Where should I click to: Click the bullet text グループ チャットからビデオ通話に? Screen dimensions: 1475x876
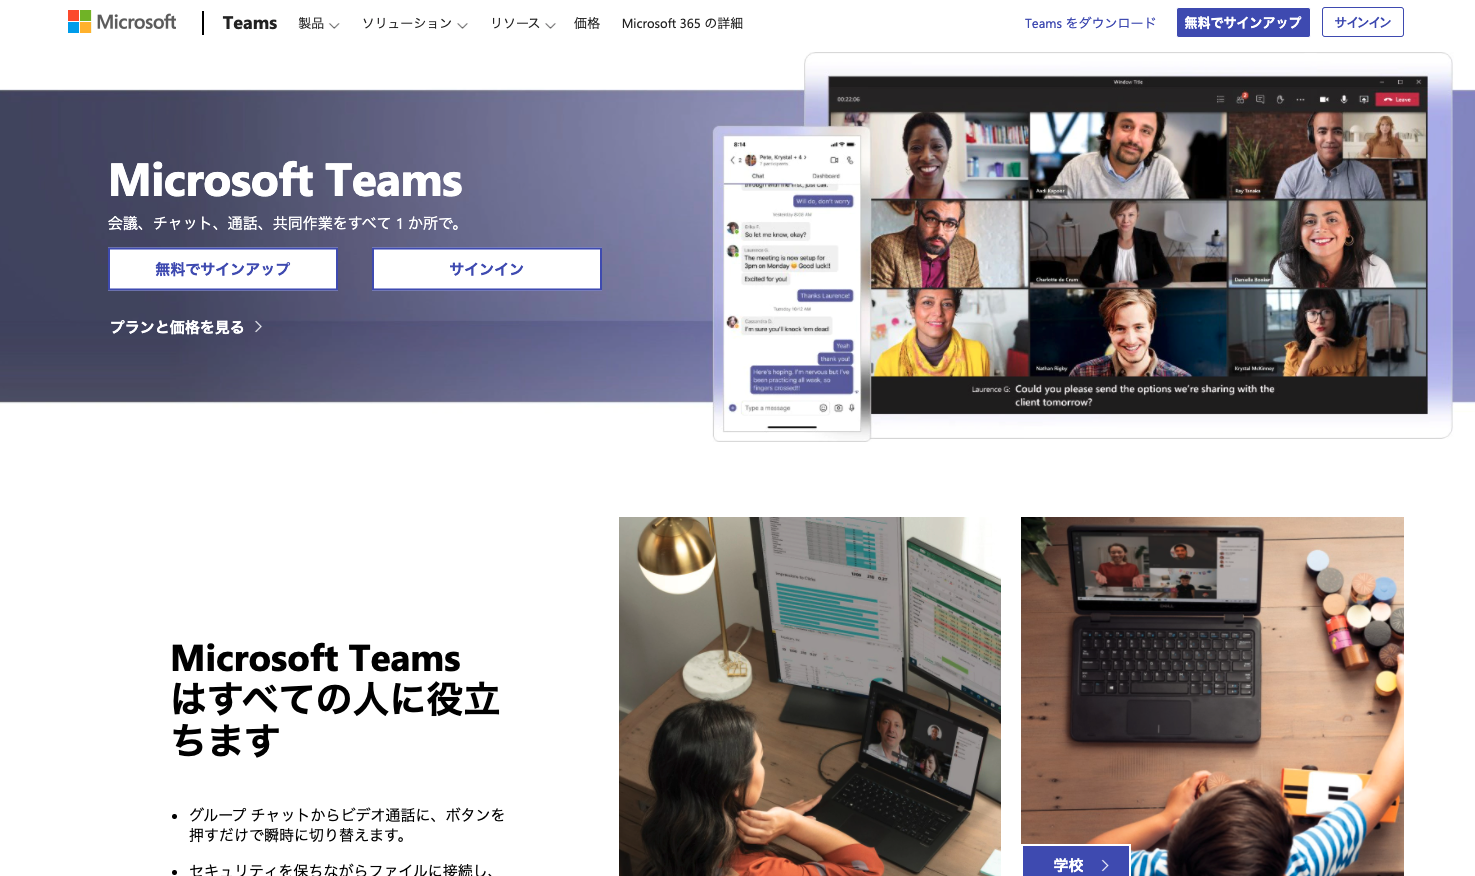[x=347, y=824]
